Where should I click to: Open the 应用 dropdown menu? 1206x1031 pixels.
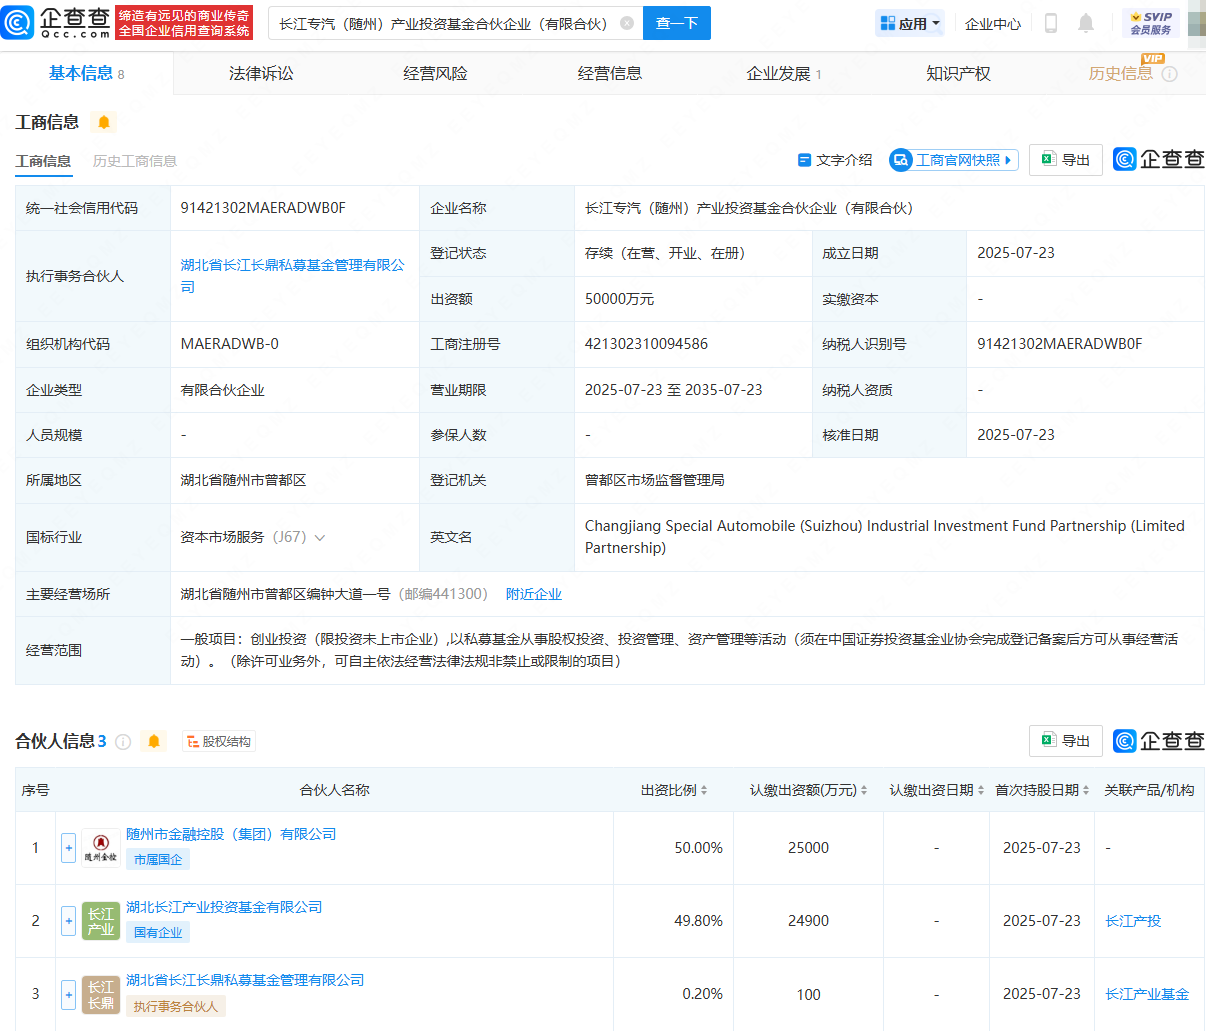pyautogui.click(x=909, y=23)
